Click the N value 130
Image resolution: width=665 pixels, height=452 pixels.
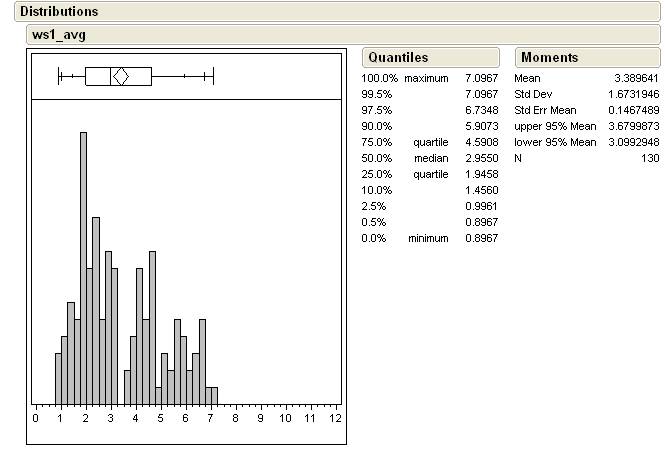[649, 158]
